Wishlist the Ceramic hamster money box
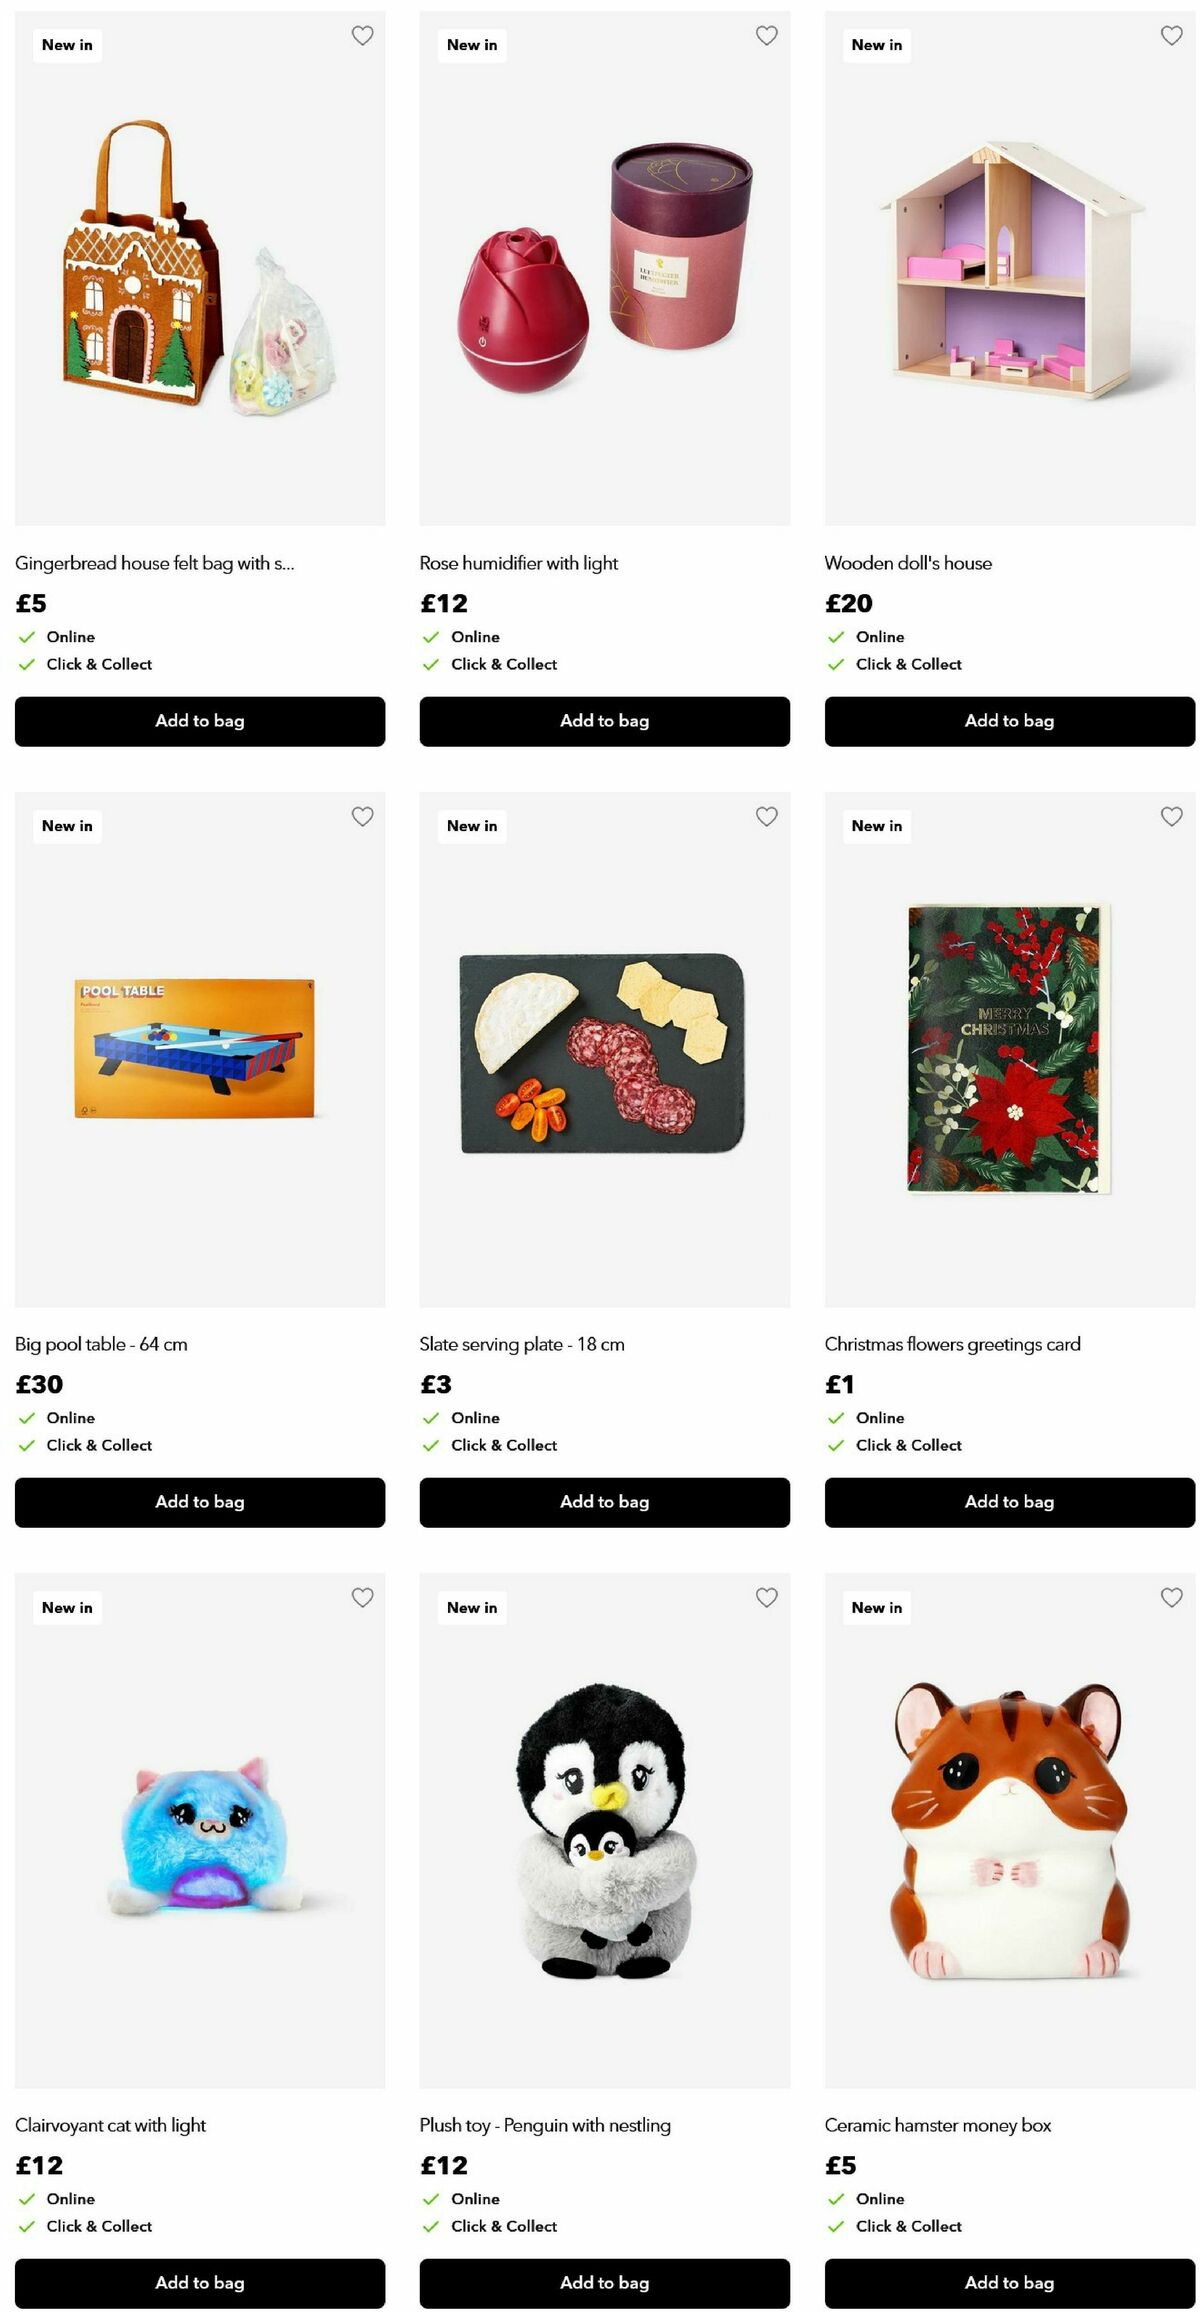 click(x=1171, y=1597)
